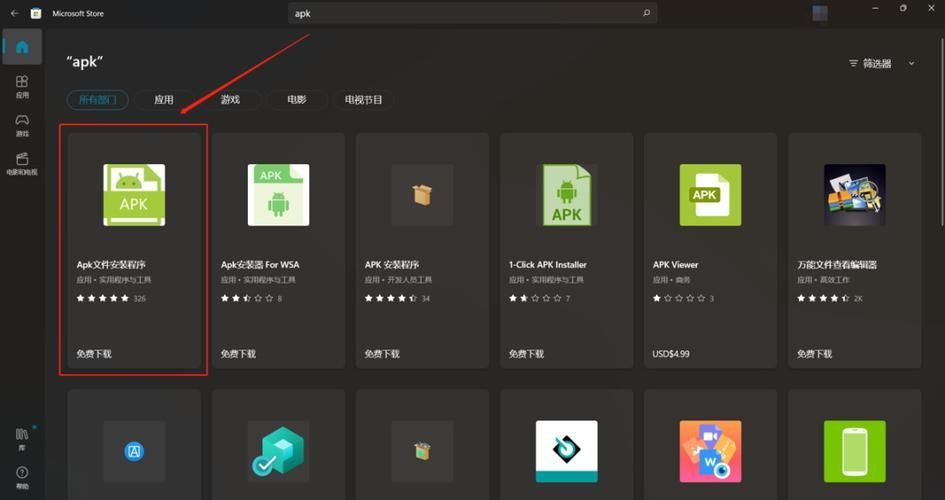
Task: Click 免费下载 under 万能文件查看编辑器
Action: tap(814, 354)
